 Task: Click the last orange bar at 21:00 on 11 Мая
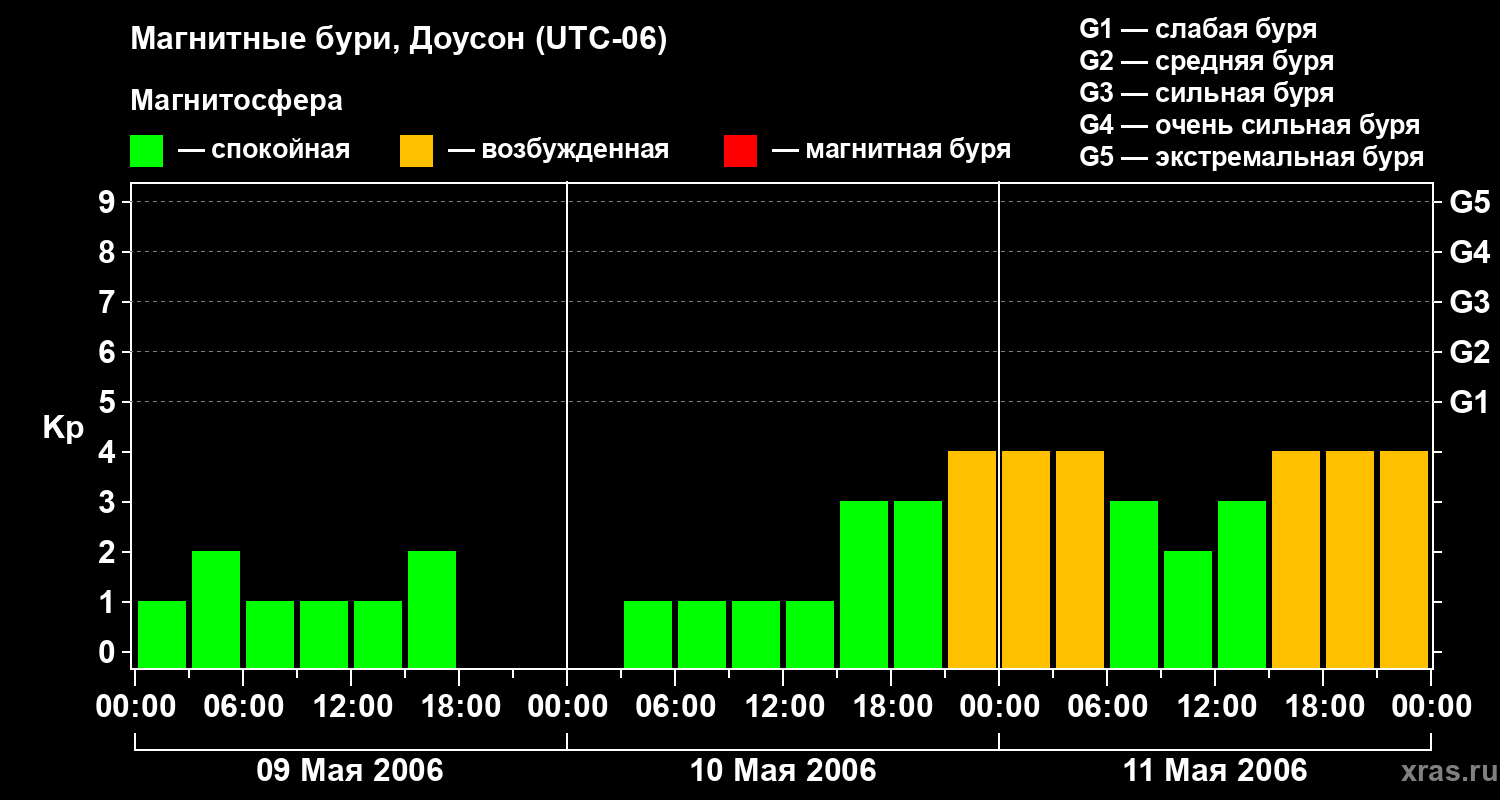pos(1404,559)
